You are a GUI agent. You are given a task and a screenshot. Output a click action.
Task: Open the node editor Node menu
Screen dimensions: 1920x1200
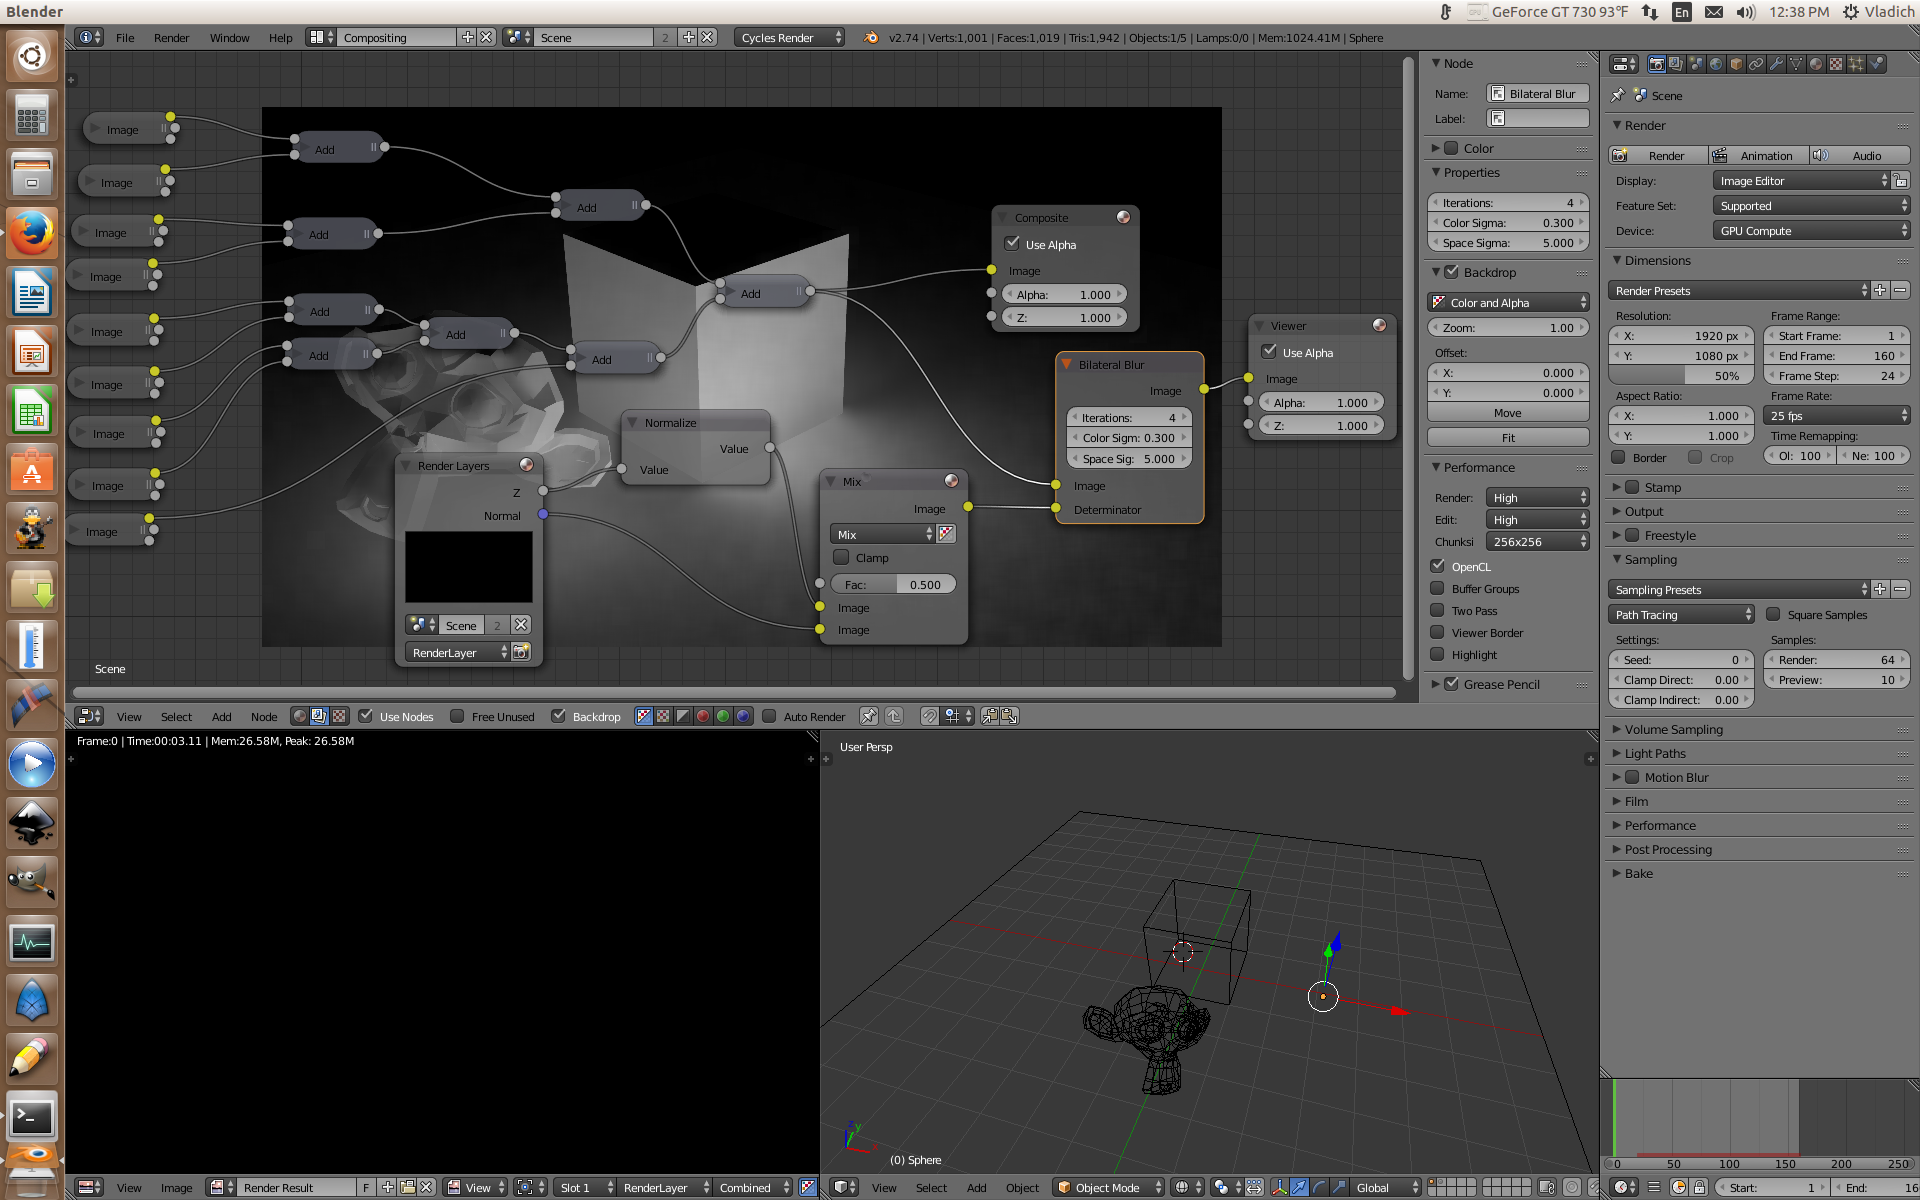click(264, 716)
